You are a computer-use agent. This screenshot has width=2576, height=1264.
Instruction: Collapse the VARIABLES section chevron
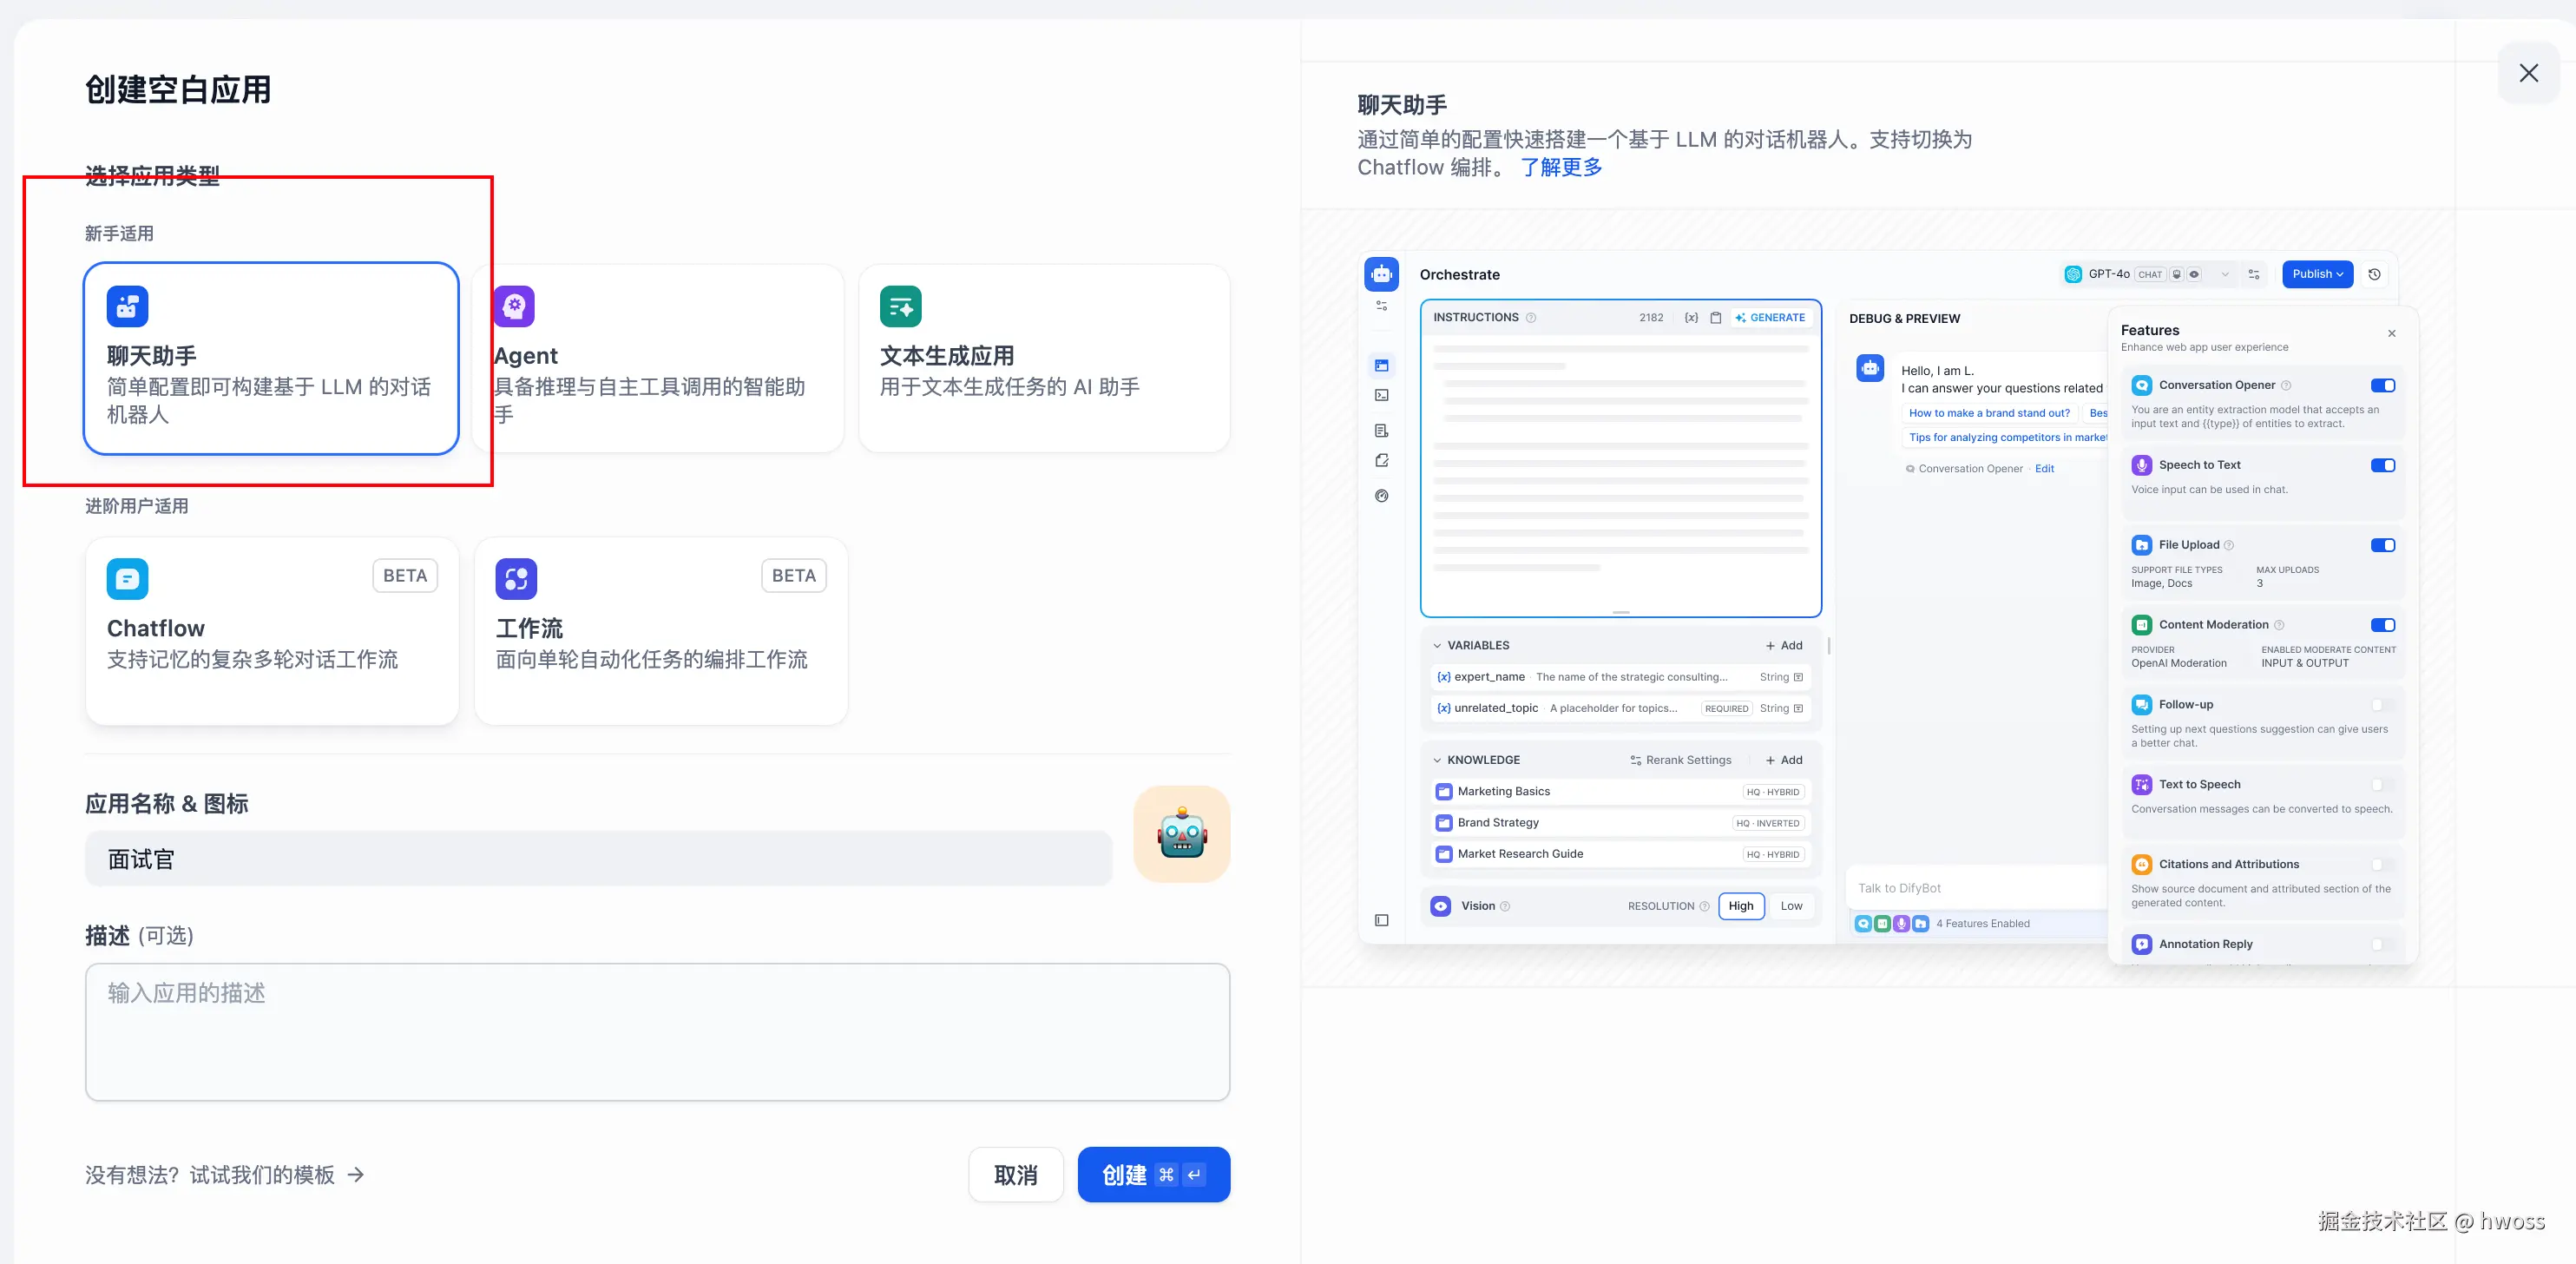click(x=1437, y=646)
